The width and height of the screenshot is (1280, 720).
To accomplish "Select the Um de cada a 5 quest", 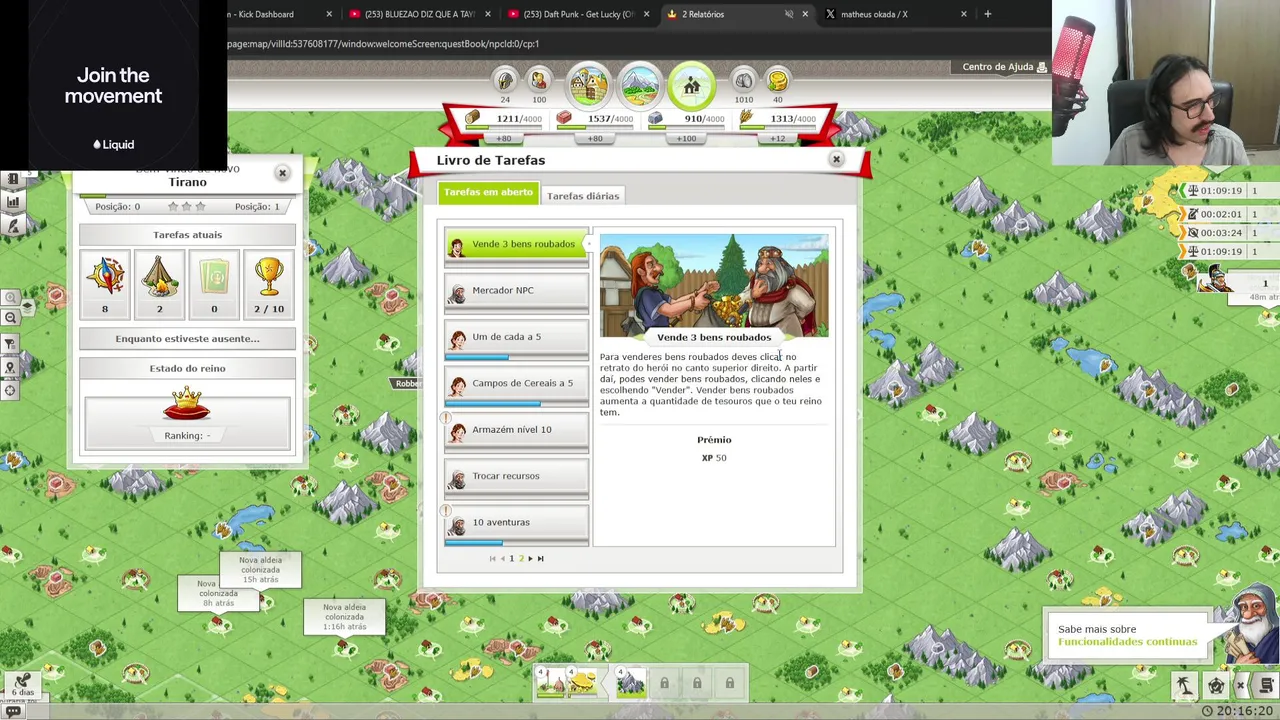I will point(516,339).
